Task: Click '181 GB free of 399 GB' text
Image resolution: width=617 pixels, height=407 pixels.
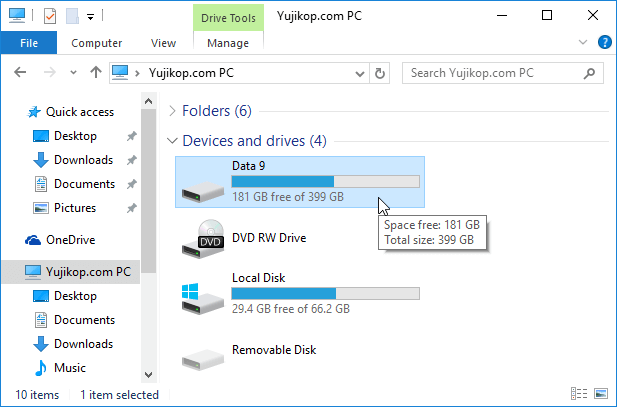Action: click(288, 196)
